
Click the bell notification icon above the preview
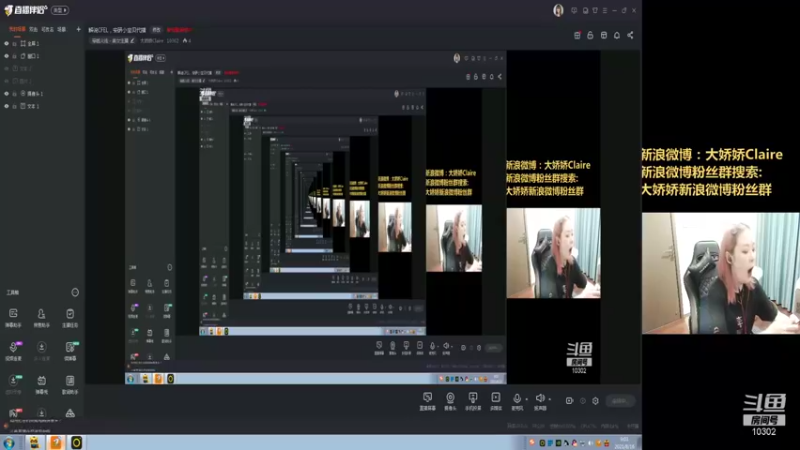pos(617,35)
